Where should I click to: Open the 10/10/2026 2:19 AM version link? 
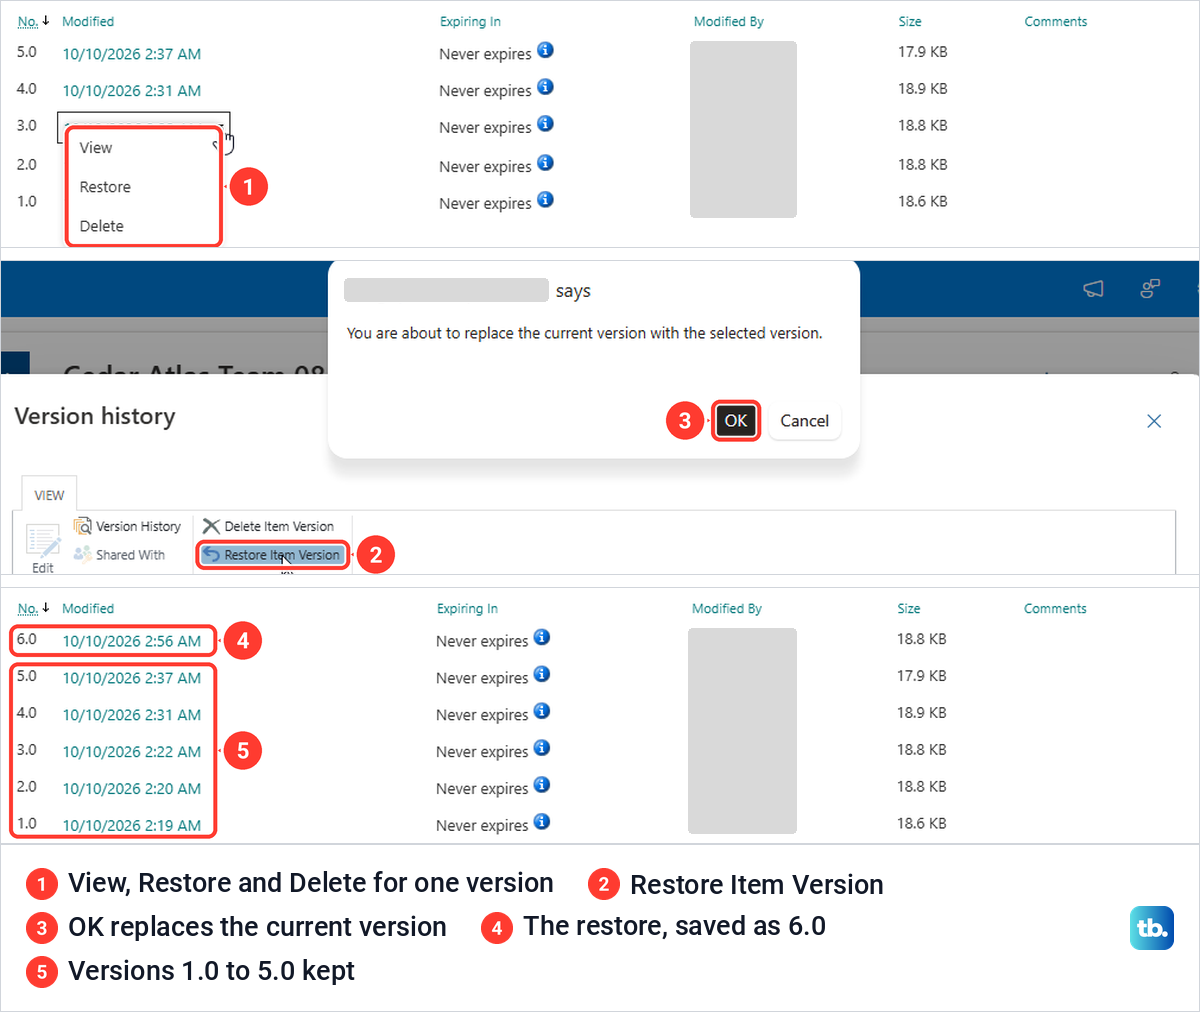(x=132, y=826)
